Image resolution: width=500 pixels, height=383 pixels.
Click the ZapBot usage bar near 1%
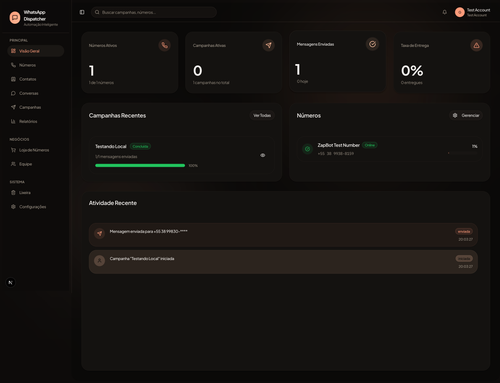pos(463,153)
